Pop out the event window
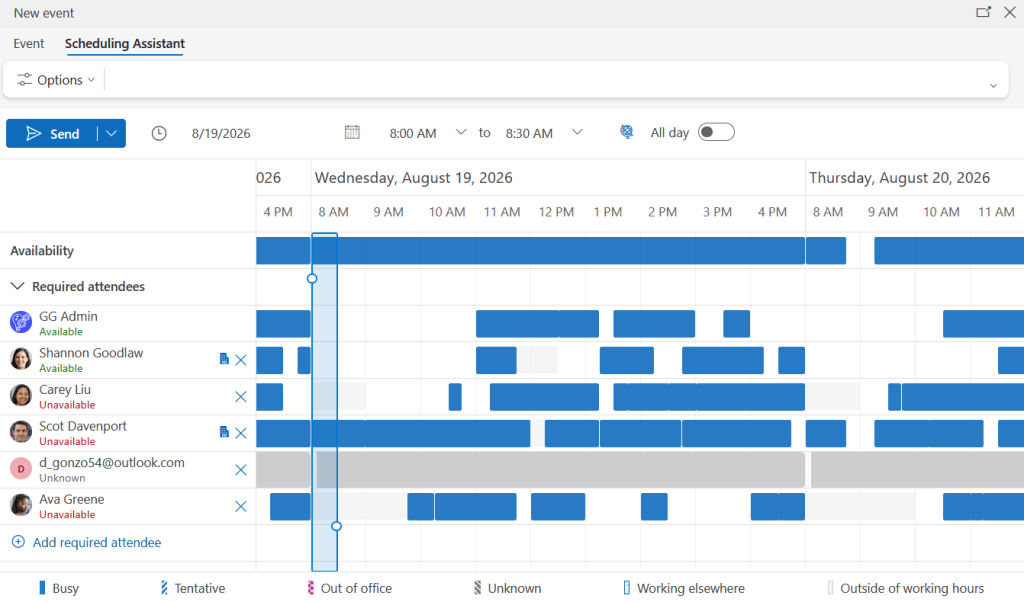The height and width of the screenshot is (602, 1024). [x=983, y=12]
